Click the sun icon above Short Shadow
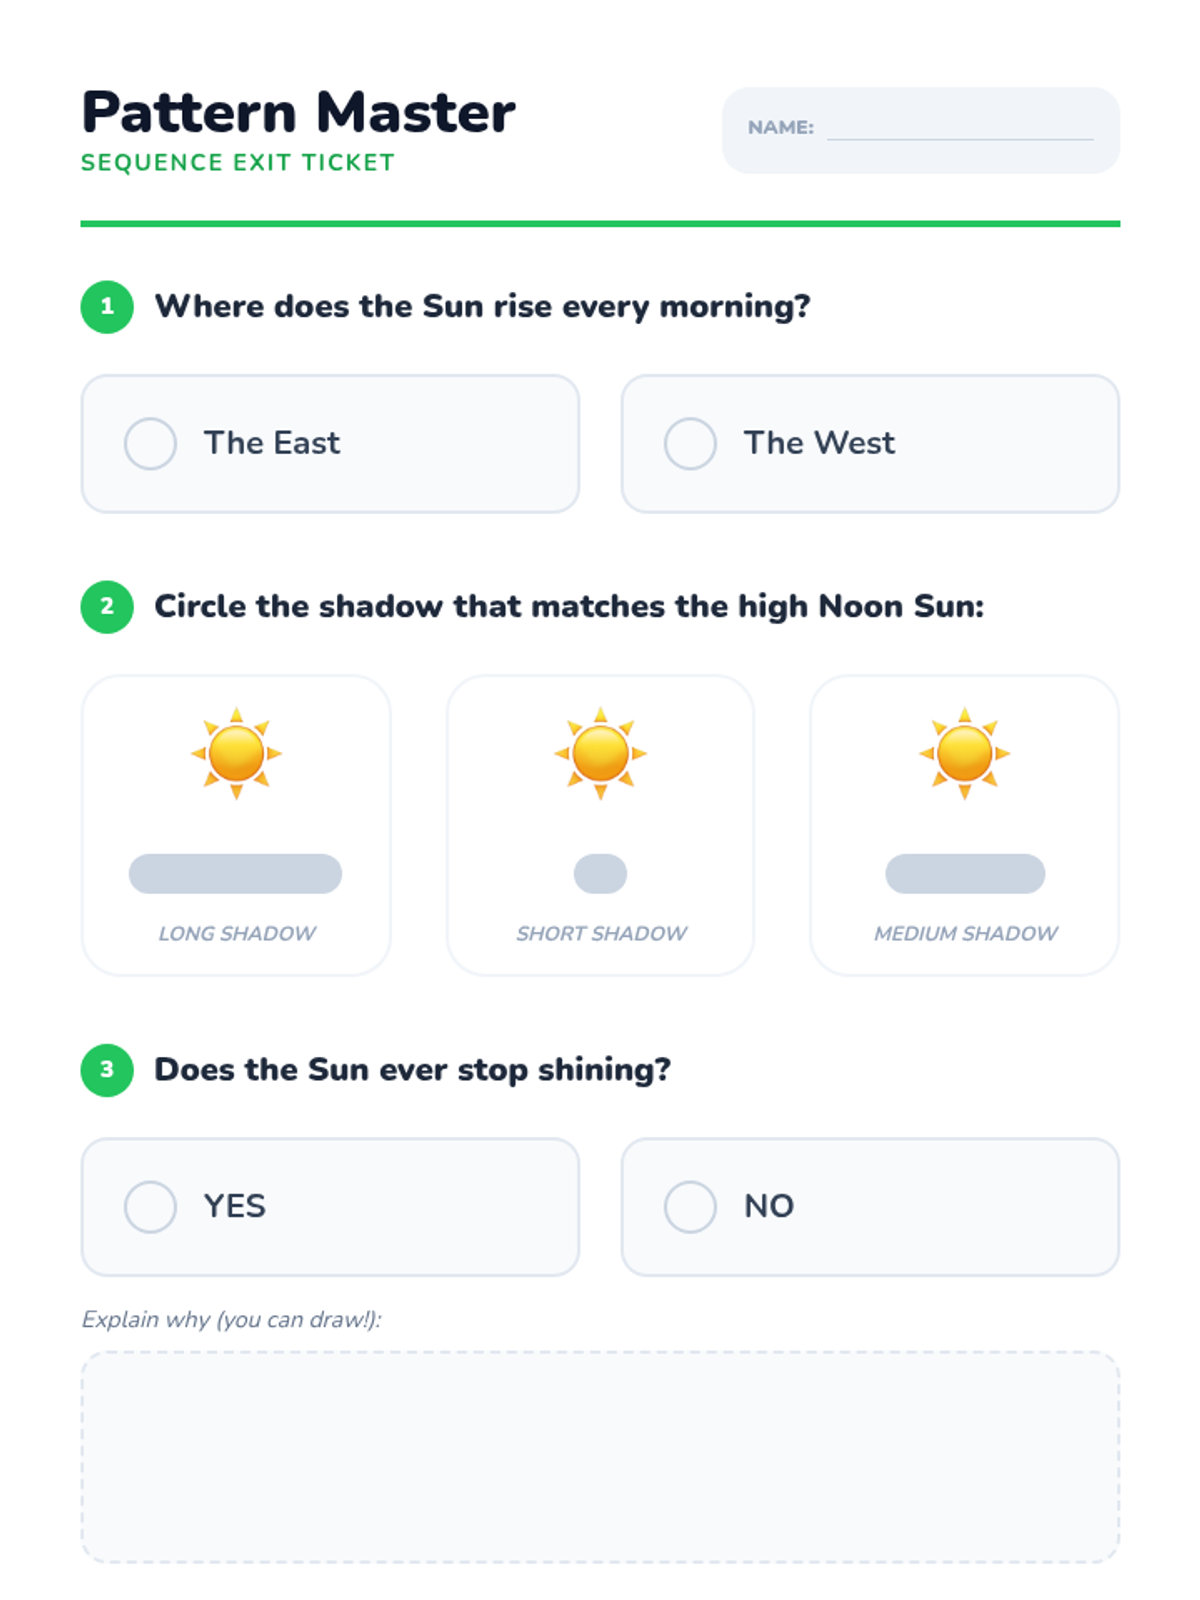The width and height of the screenshot is (1200, 1600). (x=600, y=753)
